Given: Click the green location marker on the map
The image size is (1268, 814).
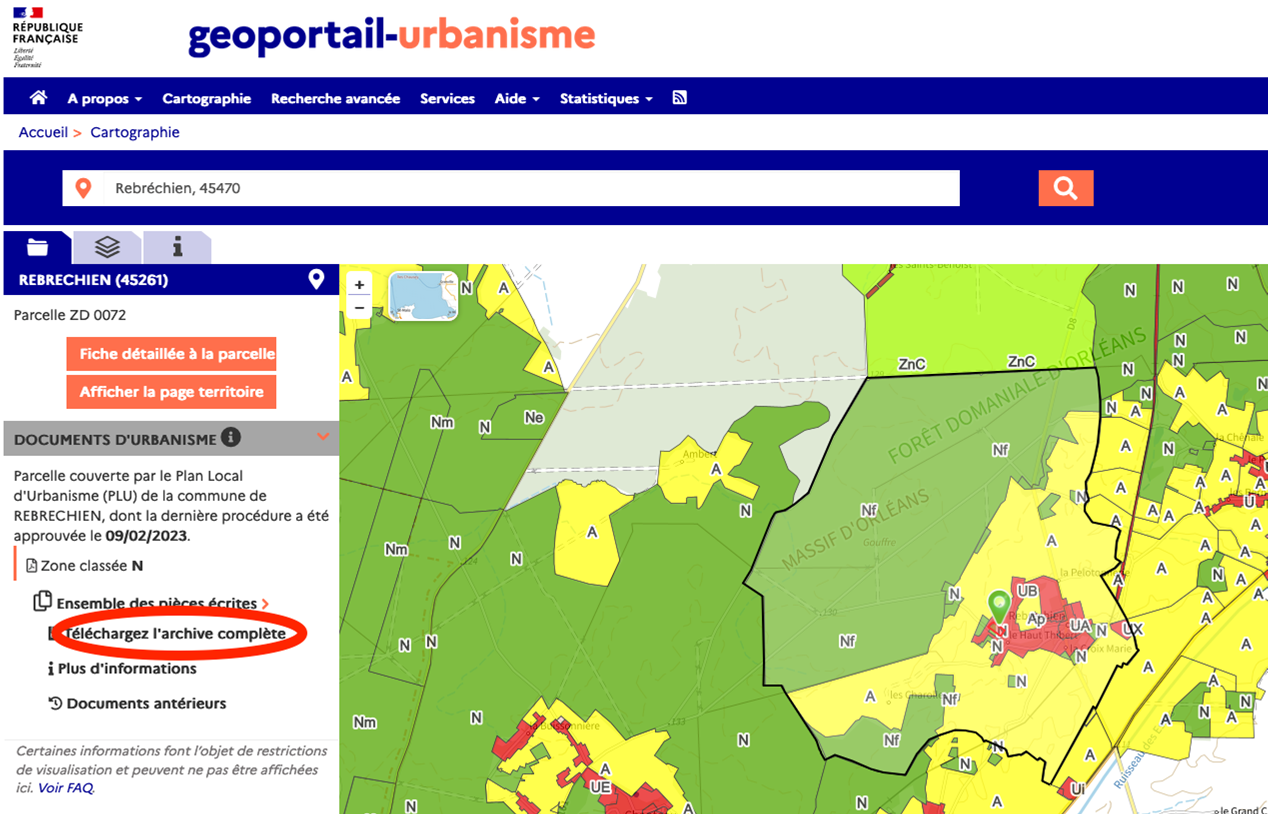Looking at the screenshot, I should (x=999, y=606).
